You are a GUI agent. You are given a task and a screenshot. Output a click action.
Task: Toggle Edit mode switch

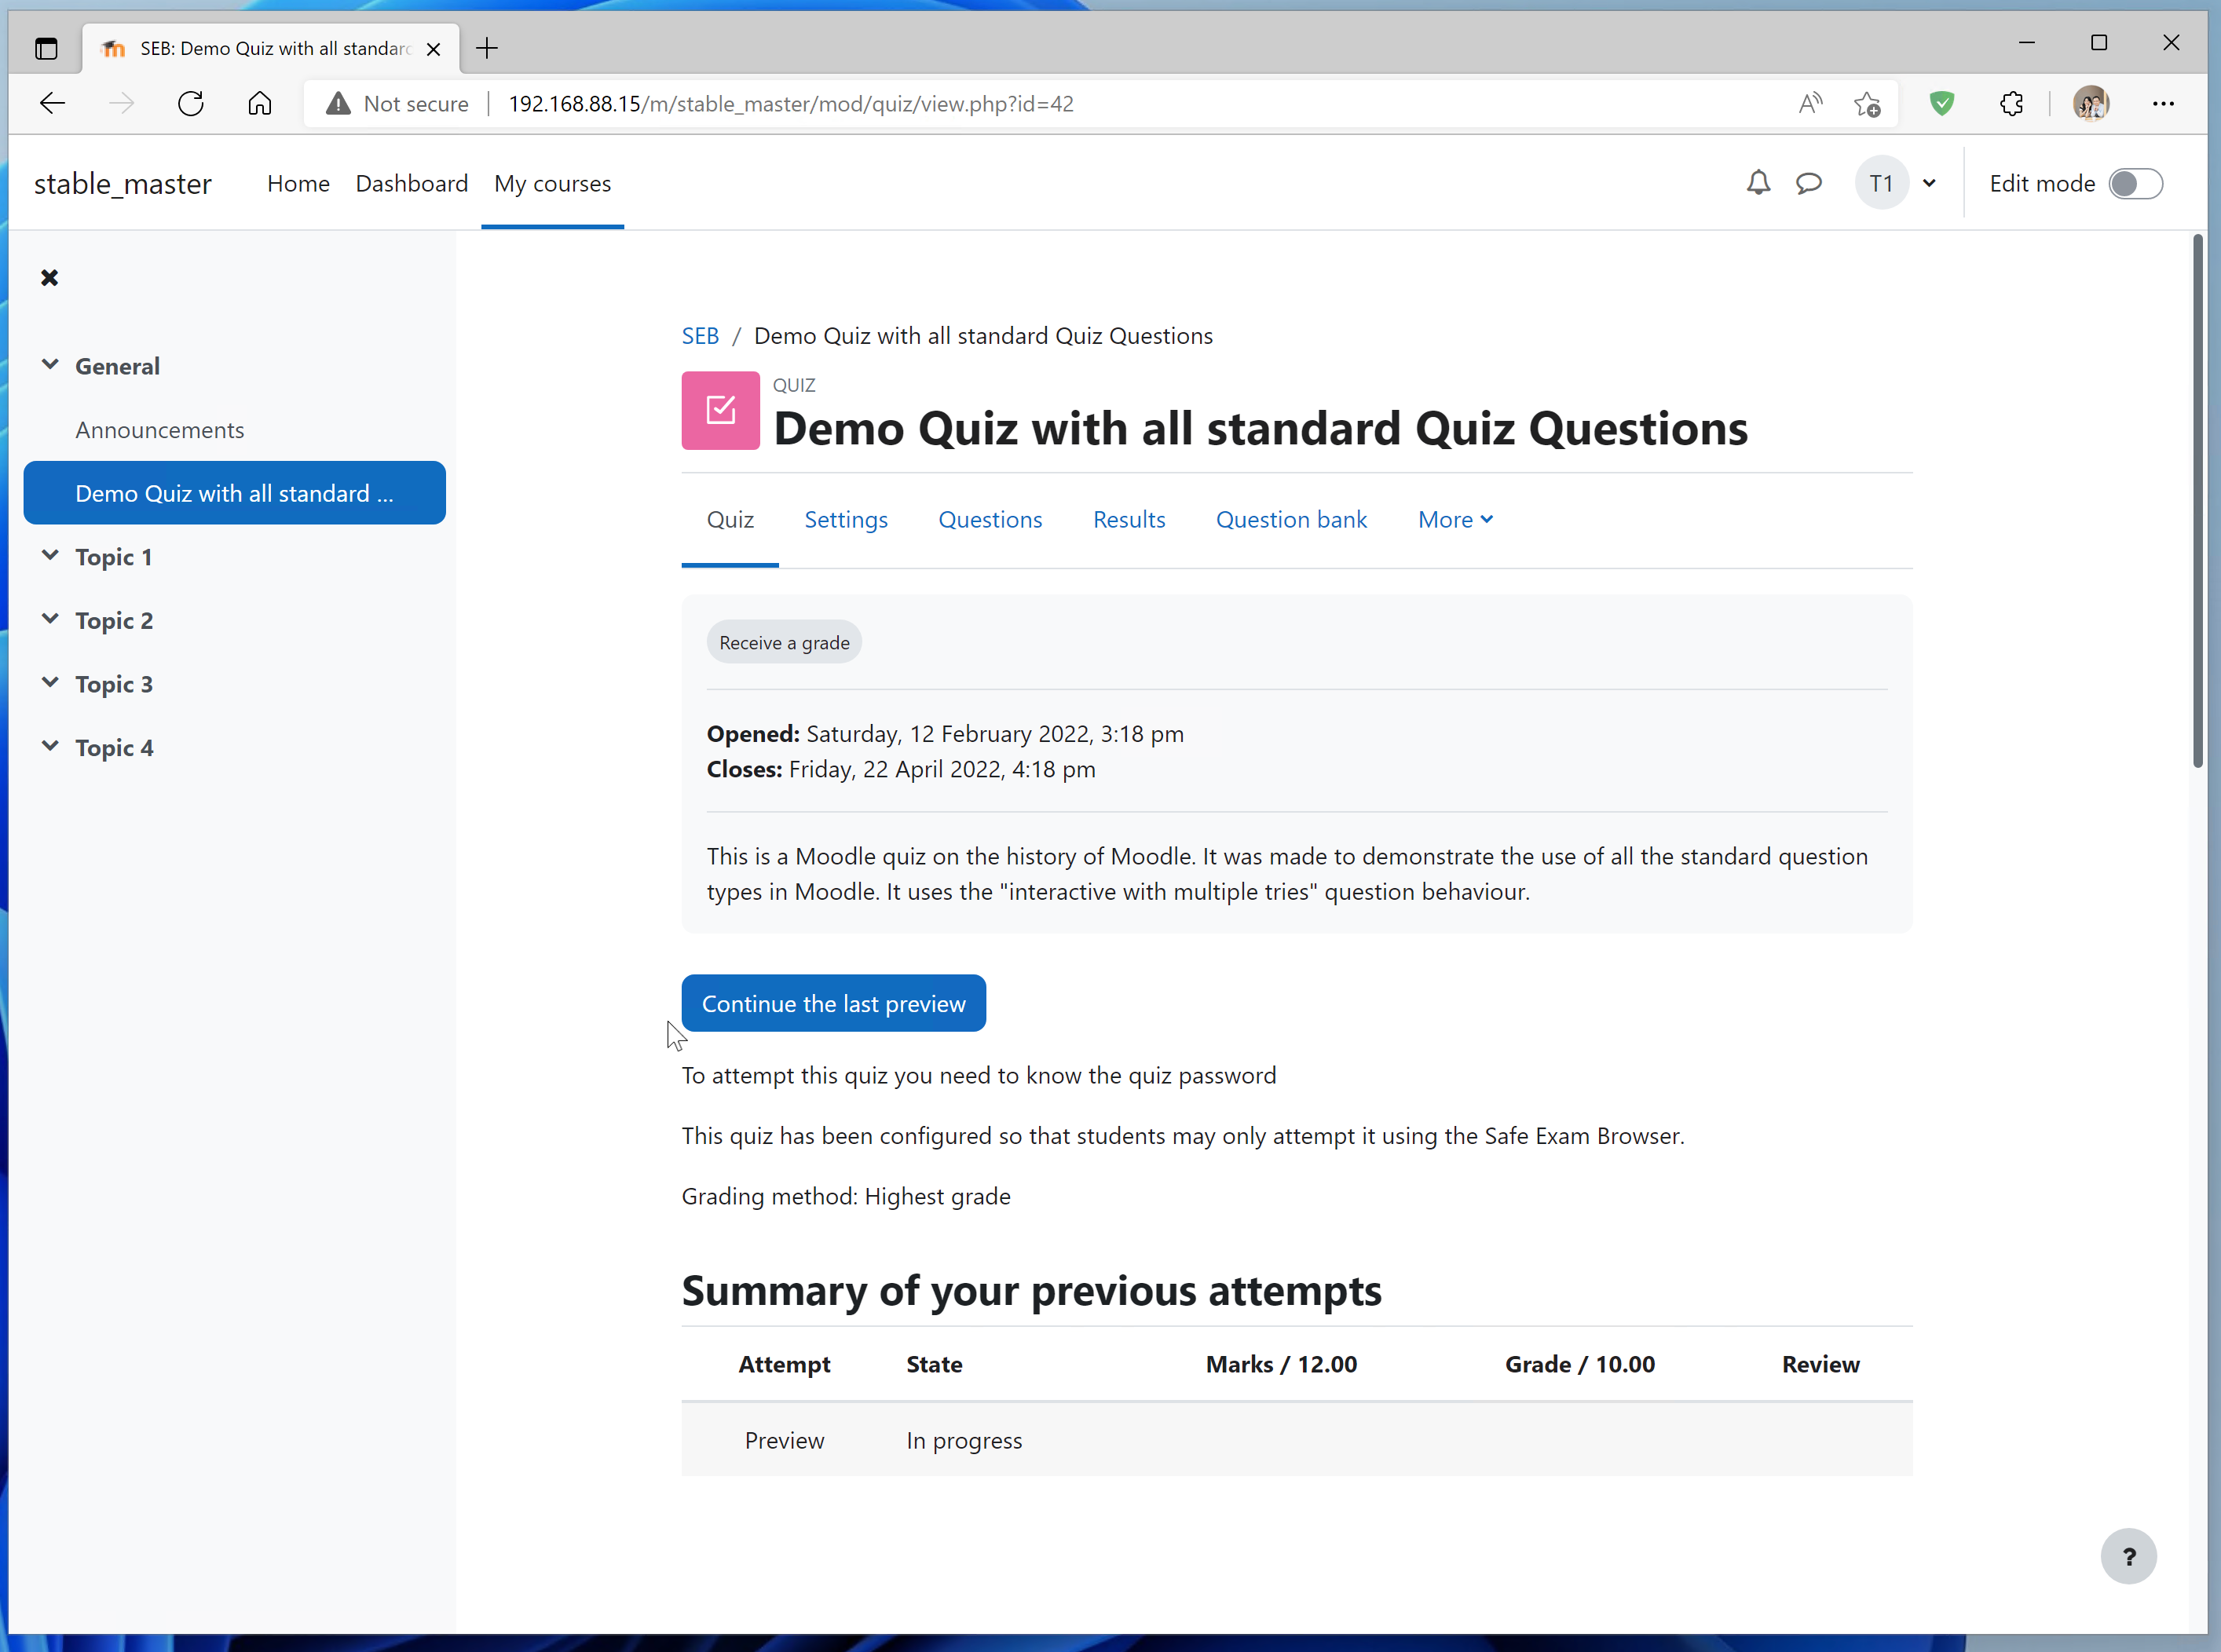pos(2135,184)
